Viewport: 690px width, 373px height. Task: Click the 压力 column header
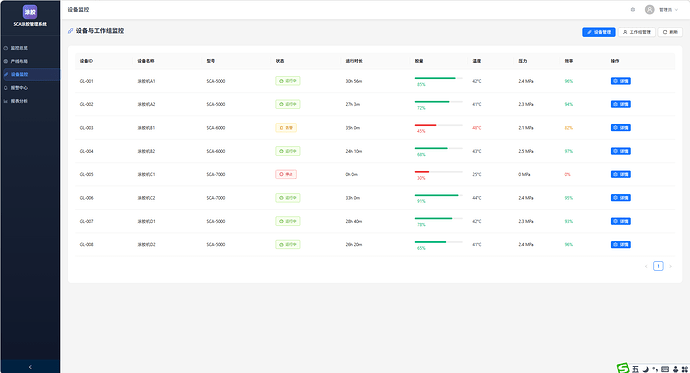click(523, 61)
